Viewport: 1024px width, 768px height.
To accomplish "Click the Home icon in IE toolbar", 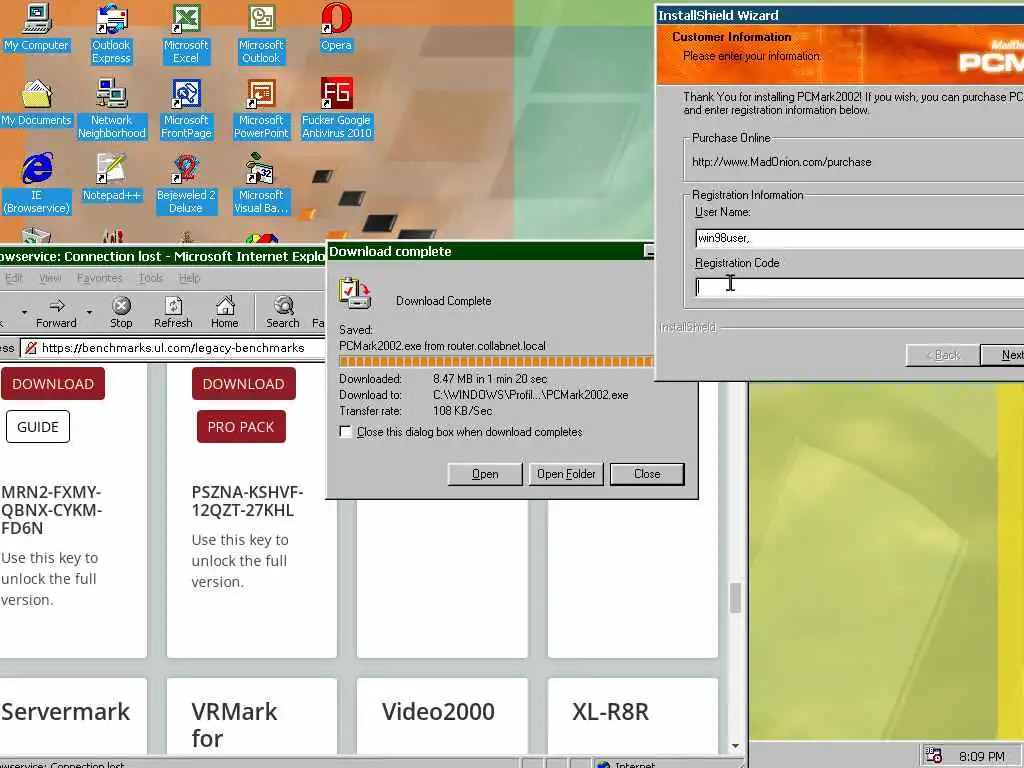I will click(x=225, y=312).
